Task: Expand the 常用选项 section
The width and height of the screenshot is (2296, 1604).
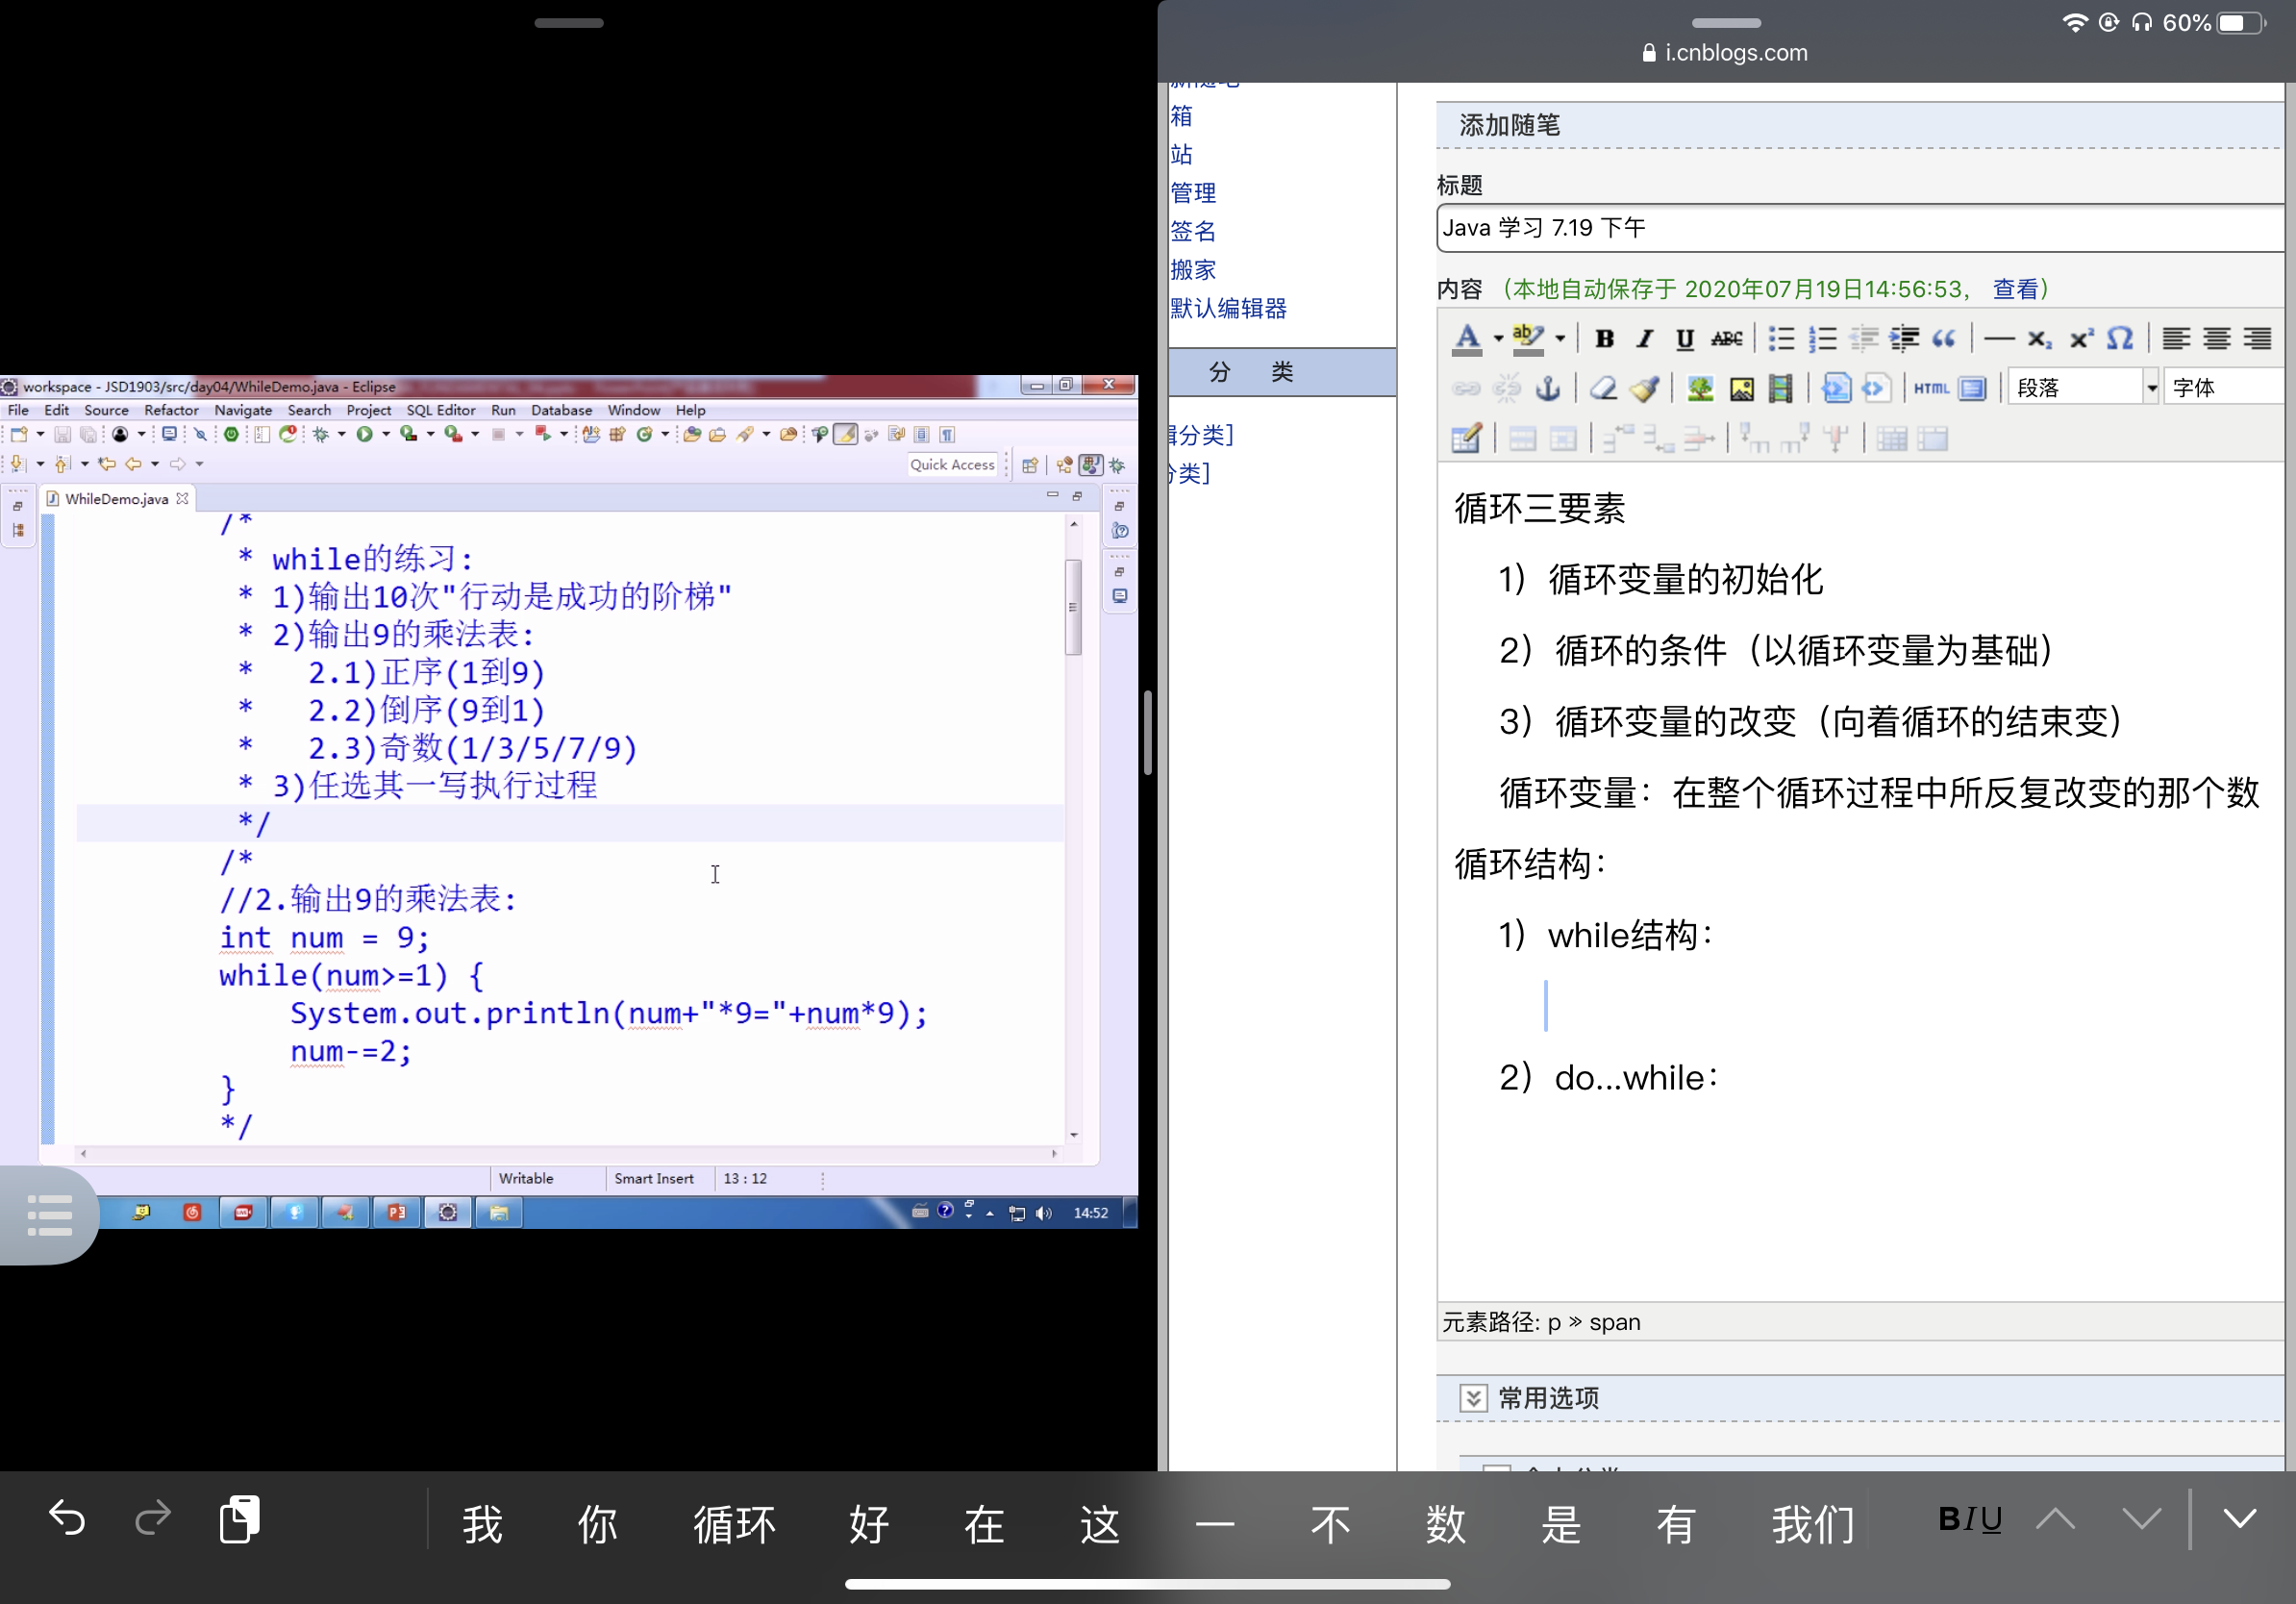Action: click(1473, 1398)
